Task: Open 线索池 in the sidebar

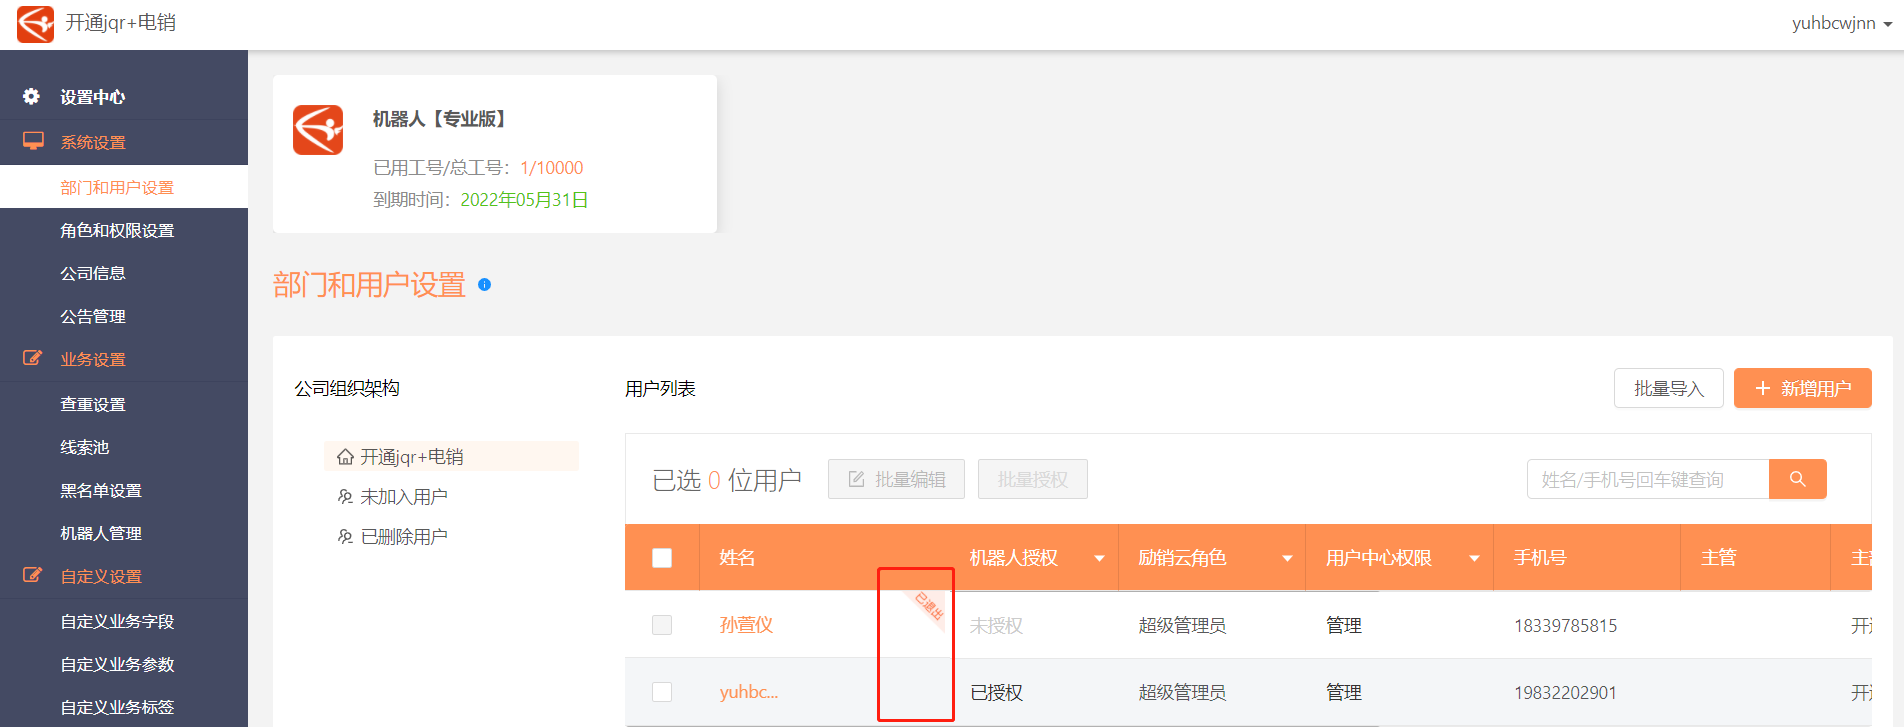Action: click(124, 447)
